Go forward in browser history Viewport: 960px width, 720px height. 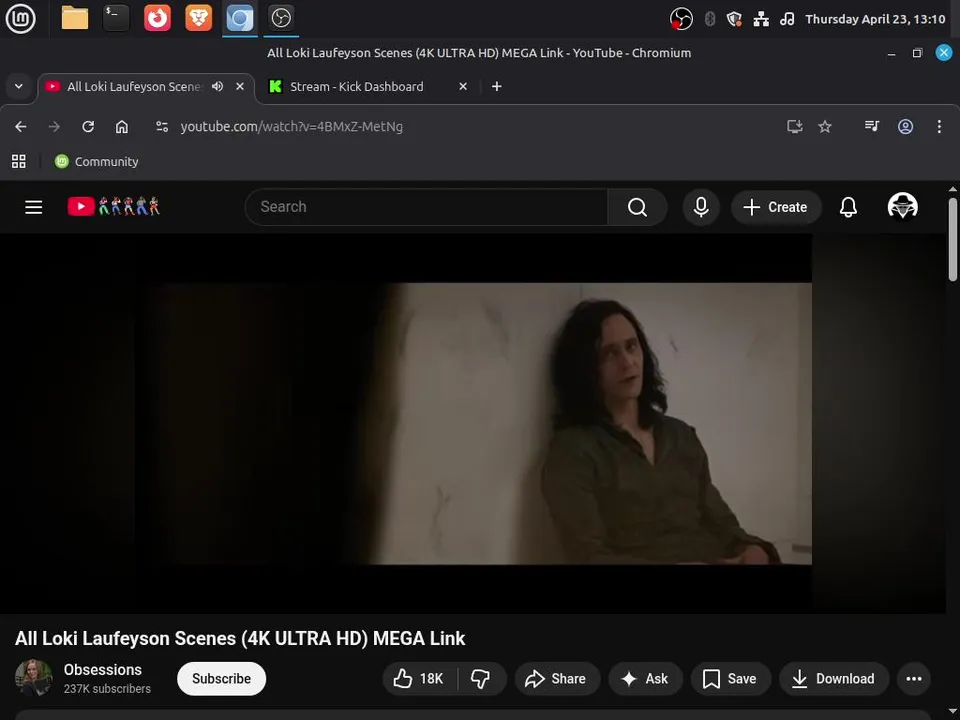54,127
